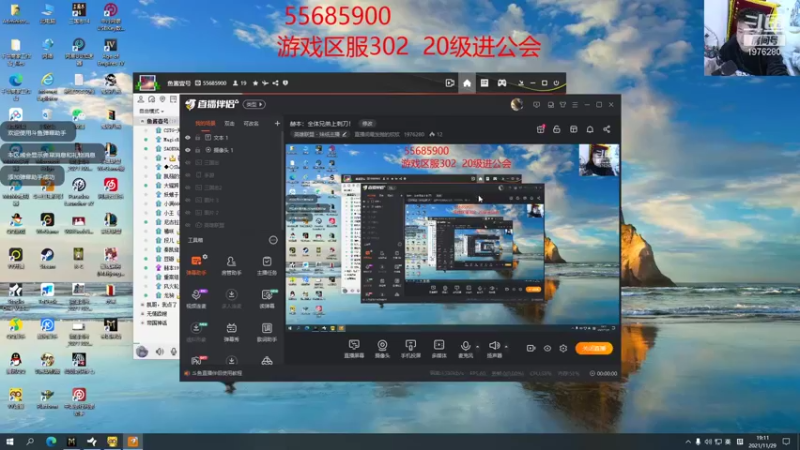Screen dimensions: 800x450
Task: Add the 摄像头 camera source
Action: [382, 348]
